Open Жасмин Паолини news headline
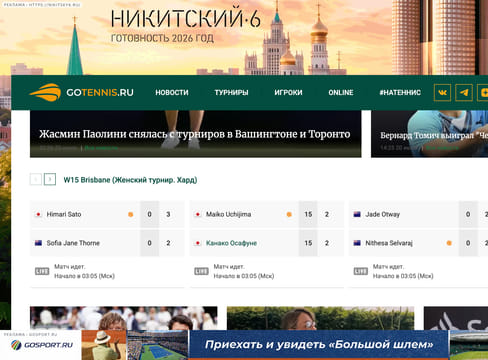Image resolution: width=488 pixels, height=360 pixels. click(195, 134)
